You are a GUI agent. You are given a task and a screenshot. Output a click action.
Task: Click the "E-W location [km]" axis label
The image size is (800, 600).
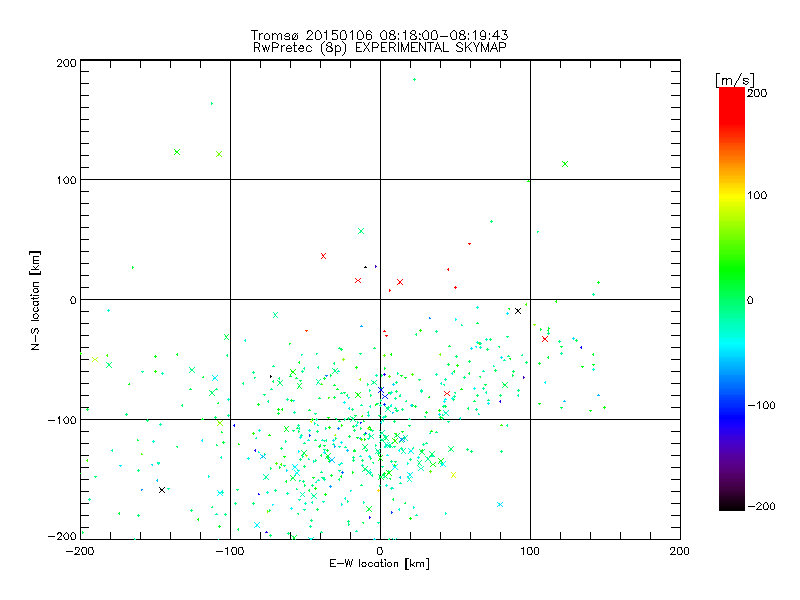[379, 563]
